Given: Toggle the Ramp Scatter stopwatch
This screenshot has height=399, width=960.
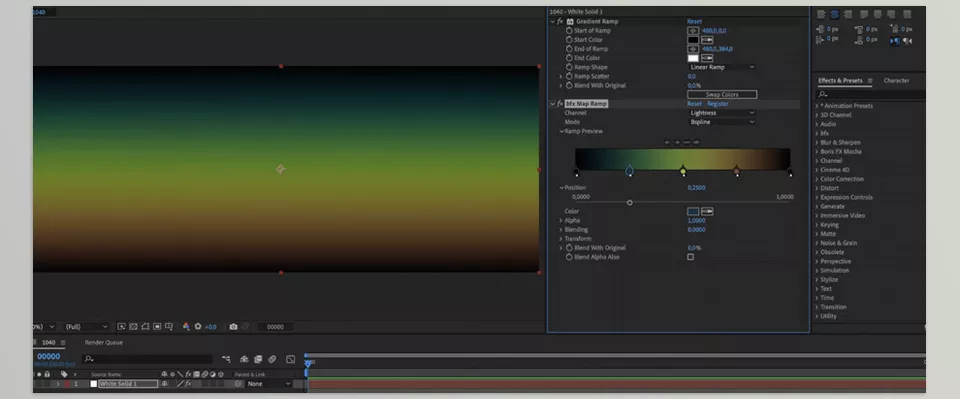Looking at the screenshot, I should pyautogui.click(x=569, y=76).
